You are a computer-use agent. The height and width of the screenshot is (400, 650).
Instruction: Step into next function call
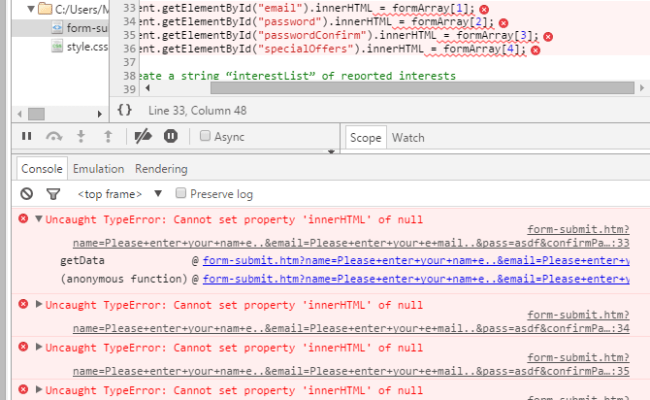pyautogui.click(x=81, y=136)
